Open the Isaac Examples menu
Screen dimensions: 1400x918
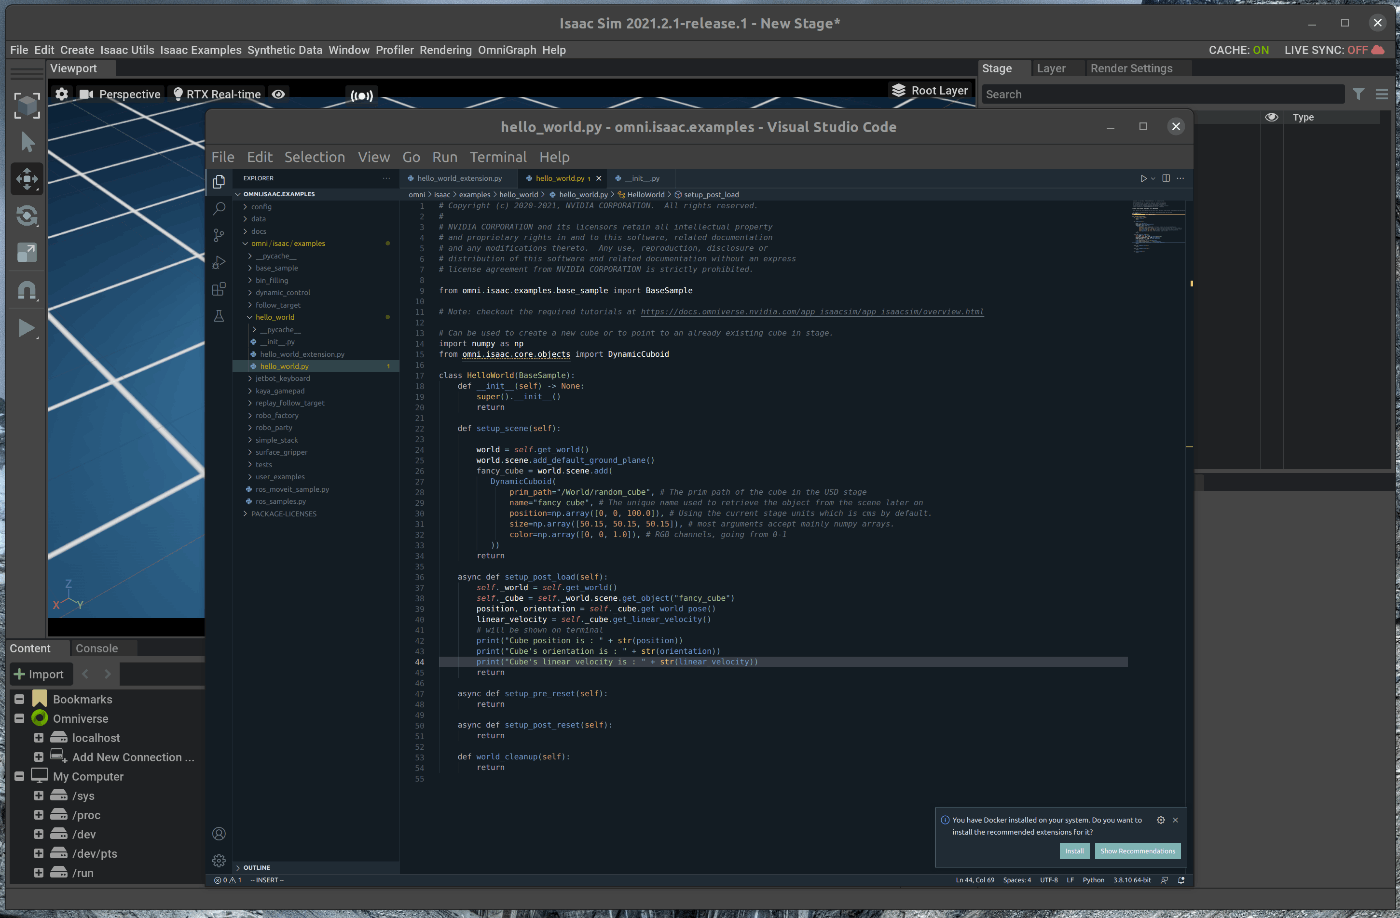201,50
